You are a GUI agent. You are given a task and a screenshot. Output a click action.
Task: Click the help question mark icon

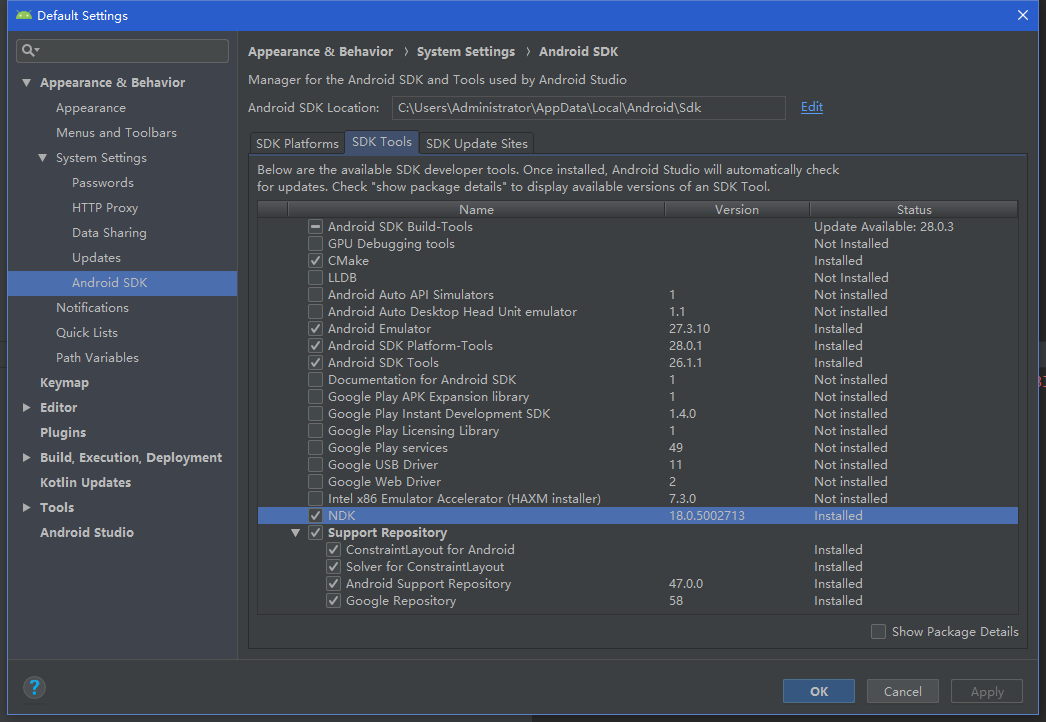(34, 687)
